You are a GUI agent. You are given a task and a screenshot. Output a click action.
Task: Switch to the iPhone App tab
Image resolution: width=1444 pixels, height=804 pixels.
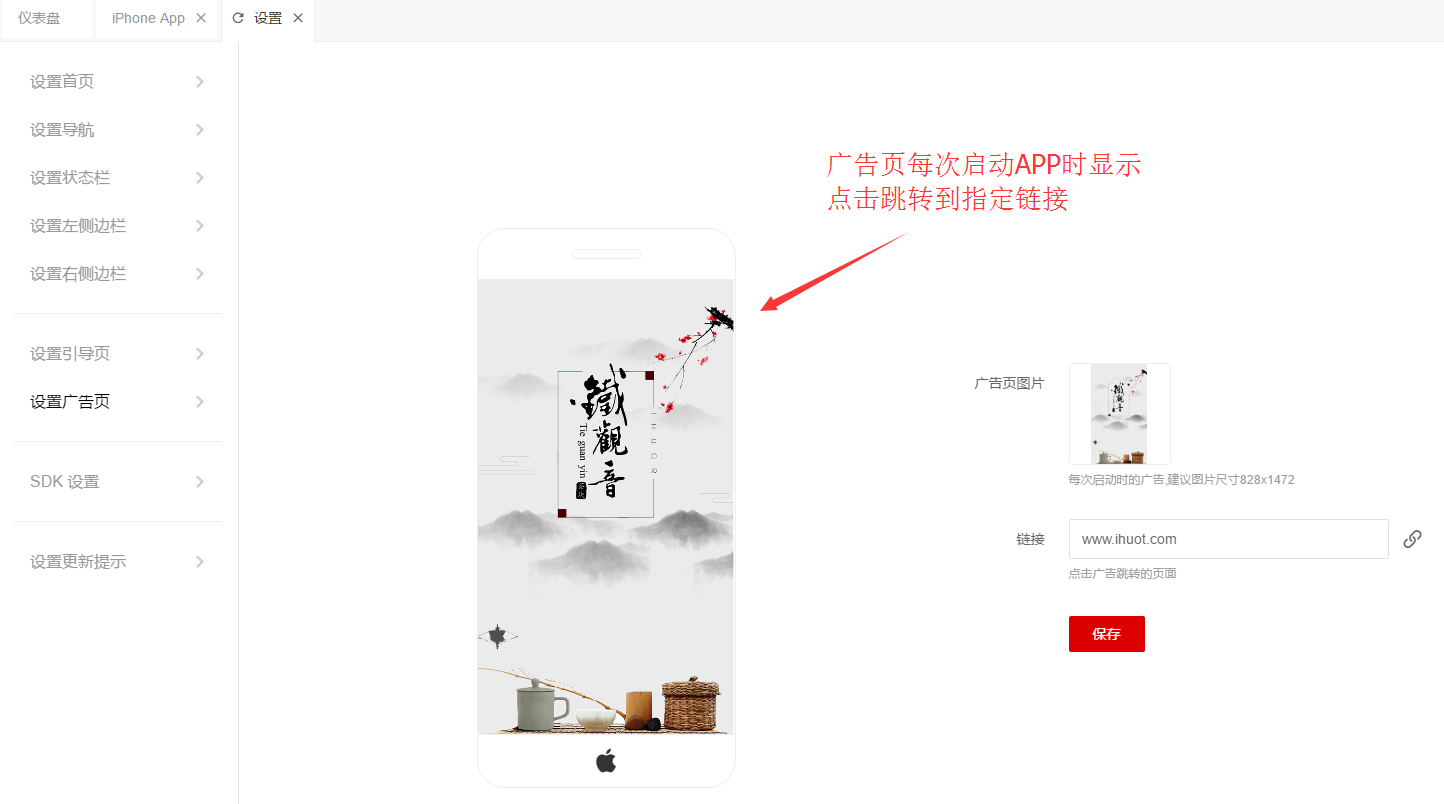(x=148, y=18)
